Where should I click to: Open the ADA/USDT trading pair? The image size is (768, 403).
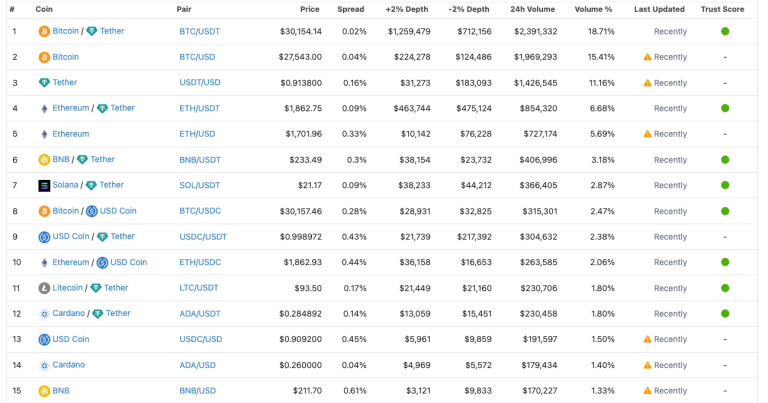pyautogui.click(x=199, y=314)
